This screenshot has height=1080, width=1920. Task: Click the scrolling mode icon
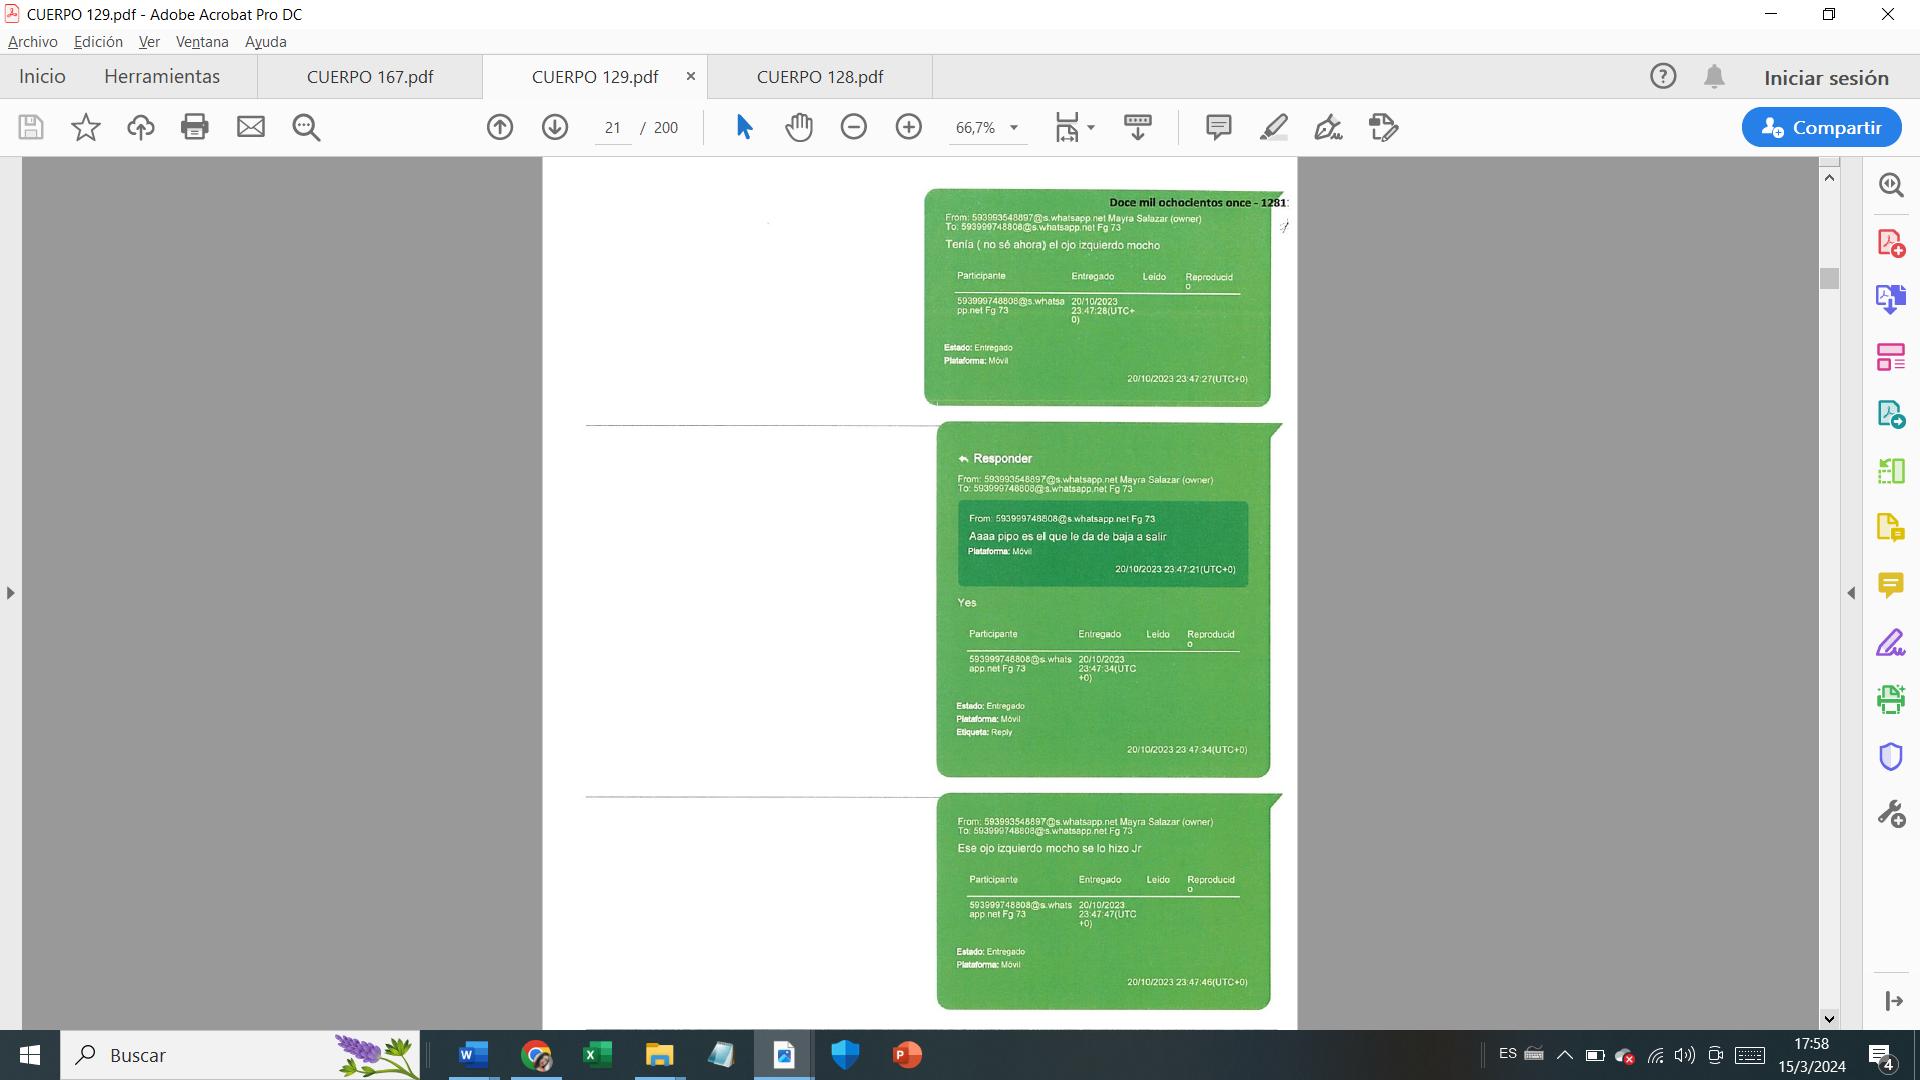(1138, 127)
